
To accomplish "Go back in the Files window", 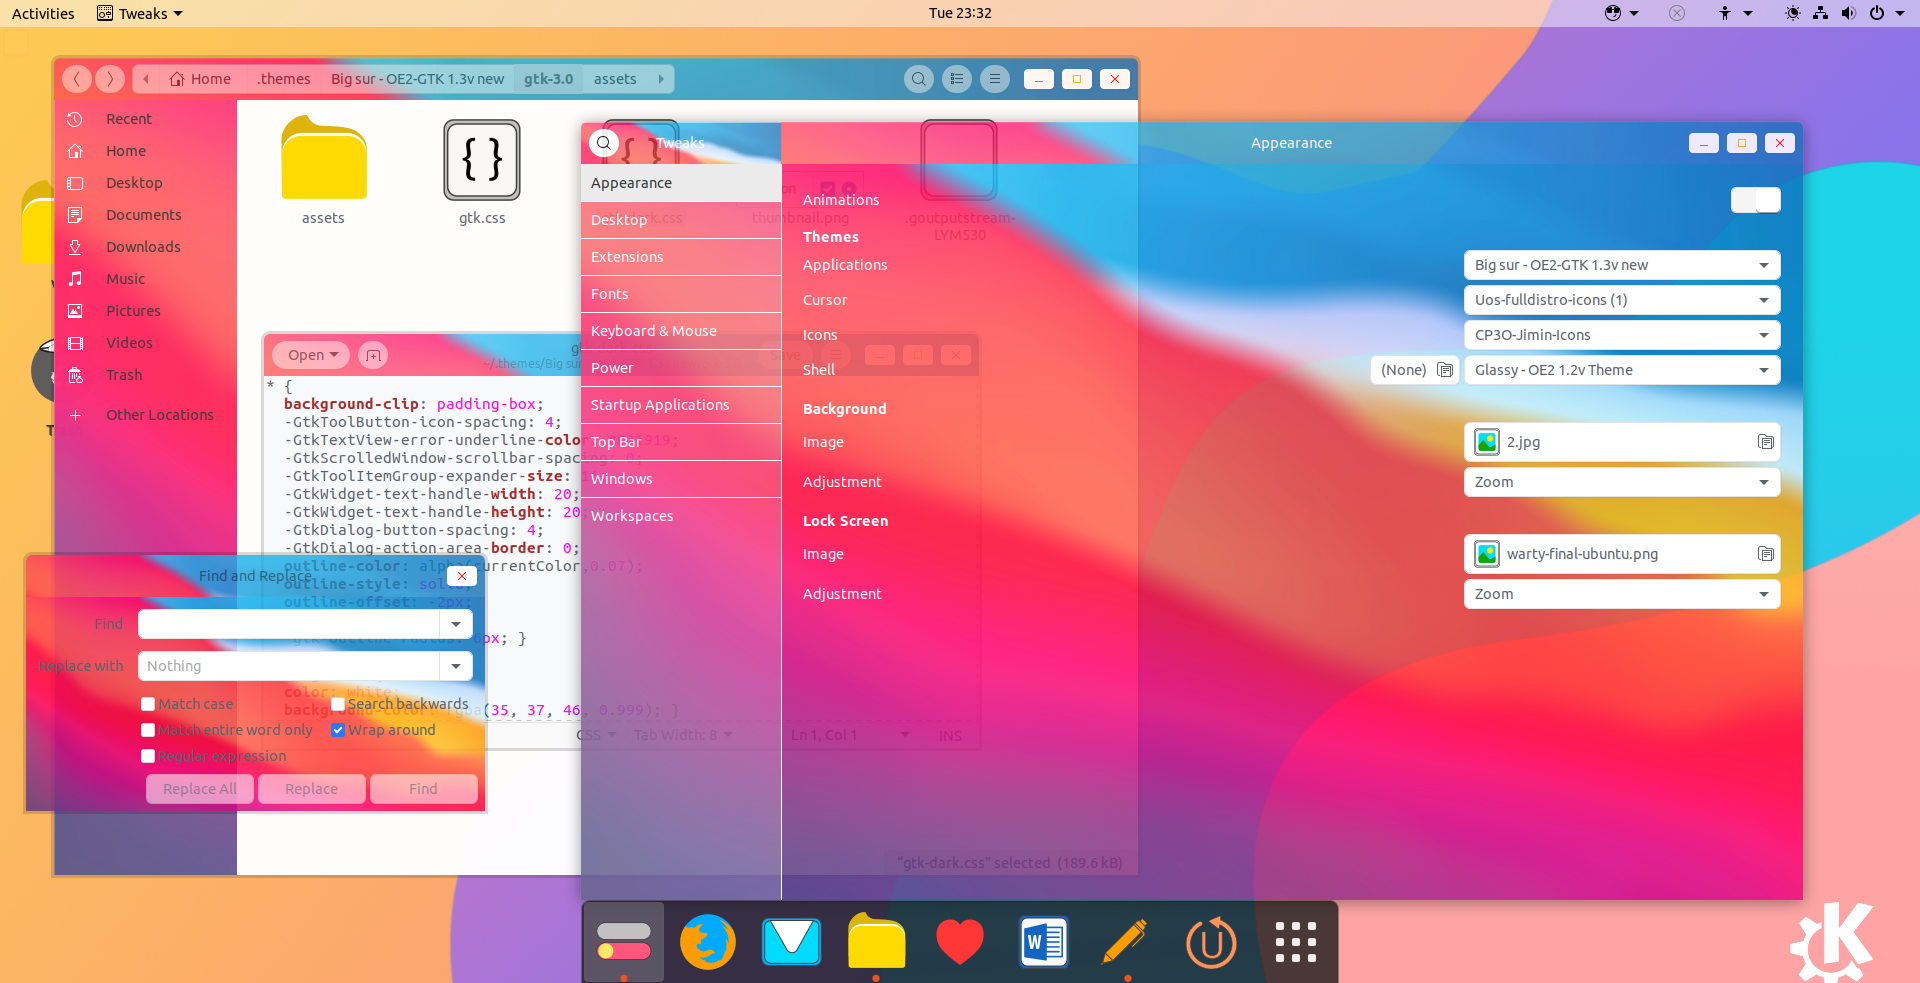I will (77, 79).
